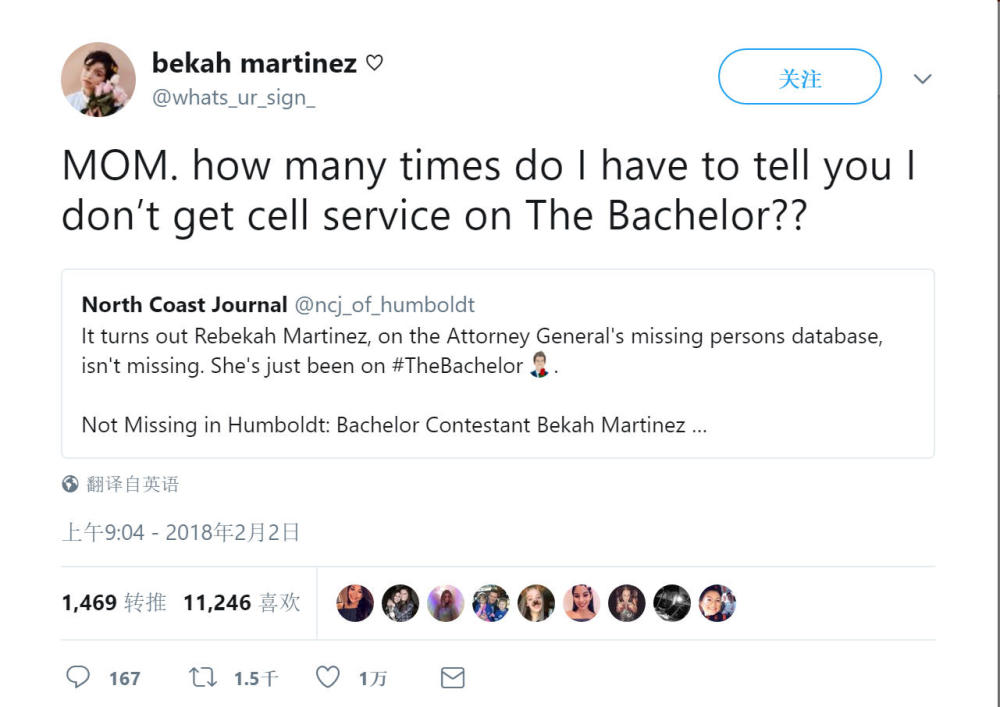1000x707 pixels.
Task: Open bekah martinez profile avatar
Action: click(x=98, y=80)
